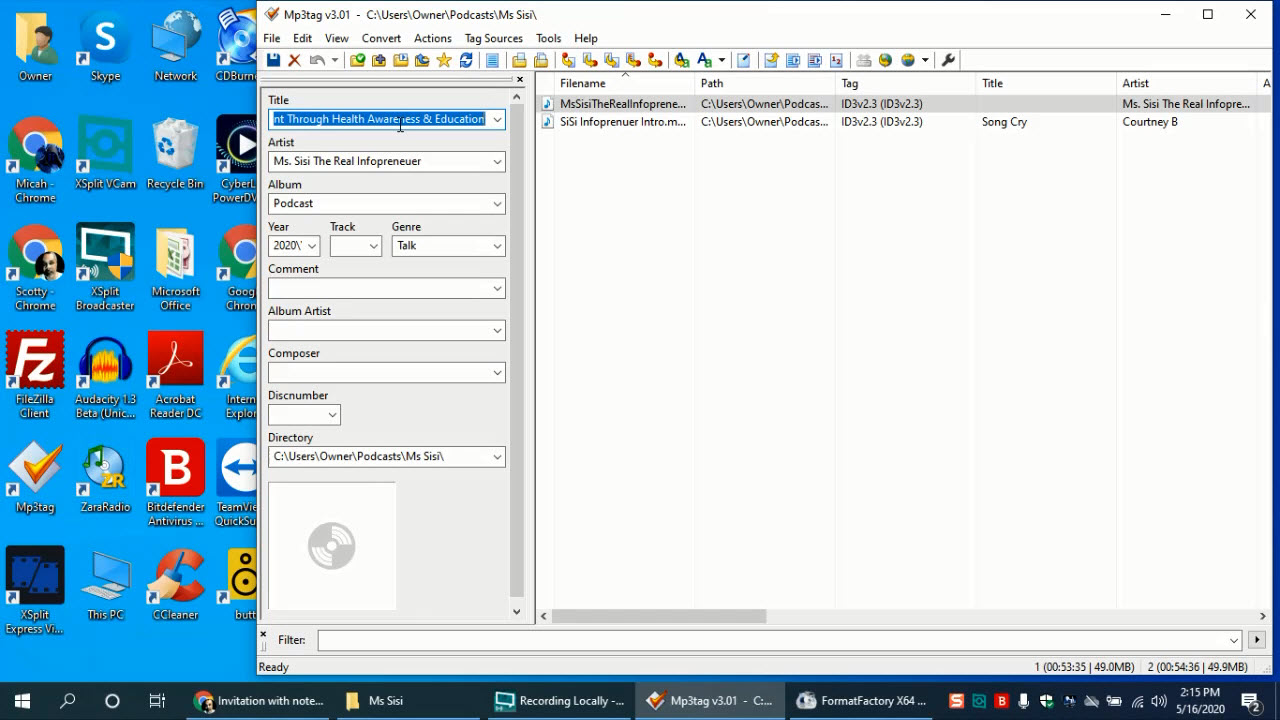Expand the Discnumber dropdown
1280x720 pixels.
[332, 415]
